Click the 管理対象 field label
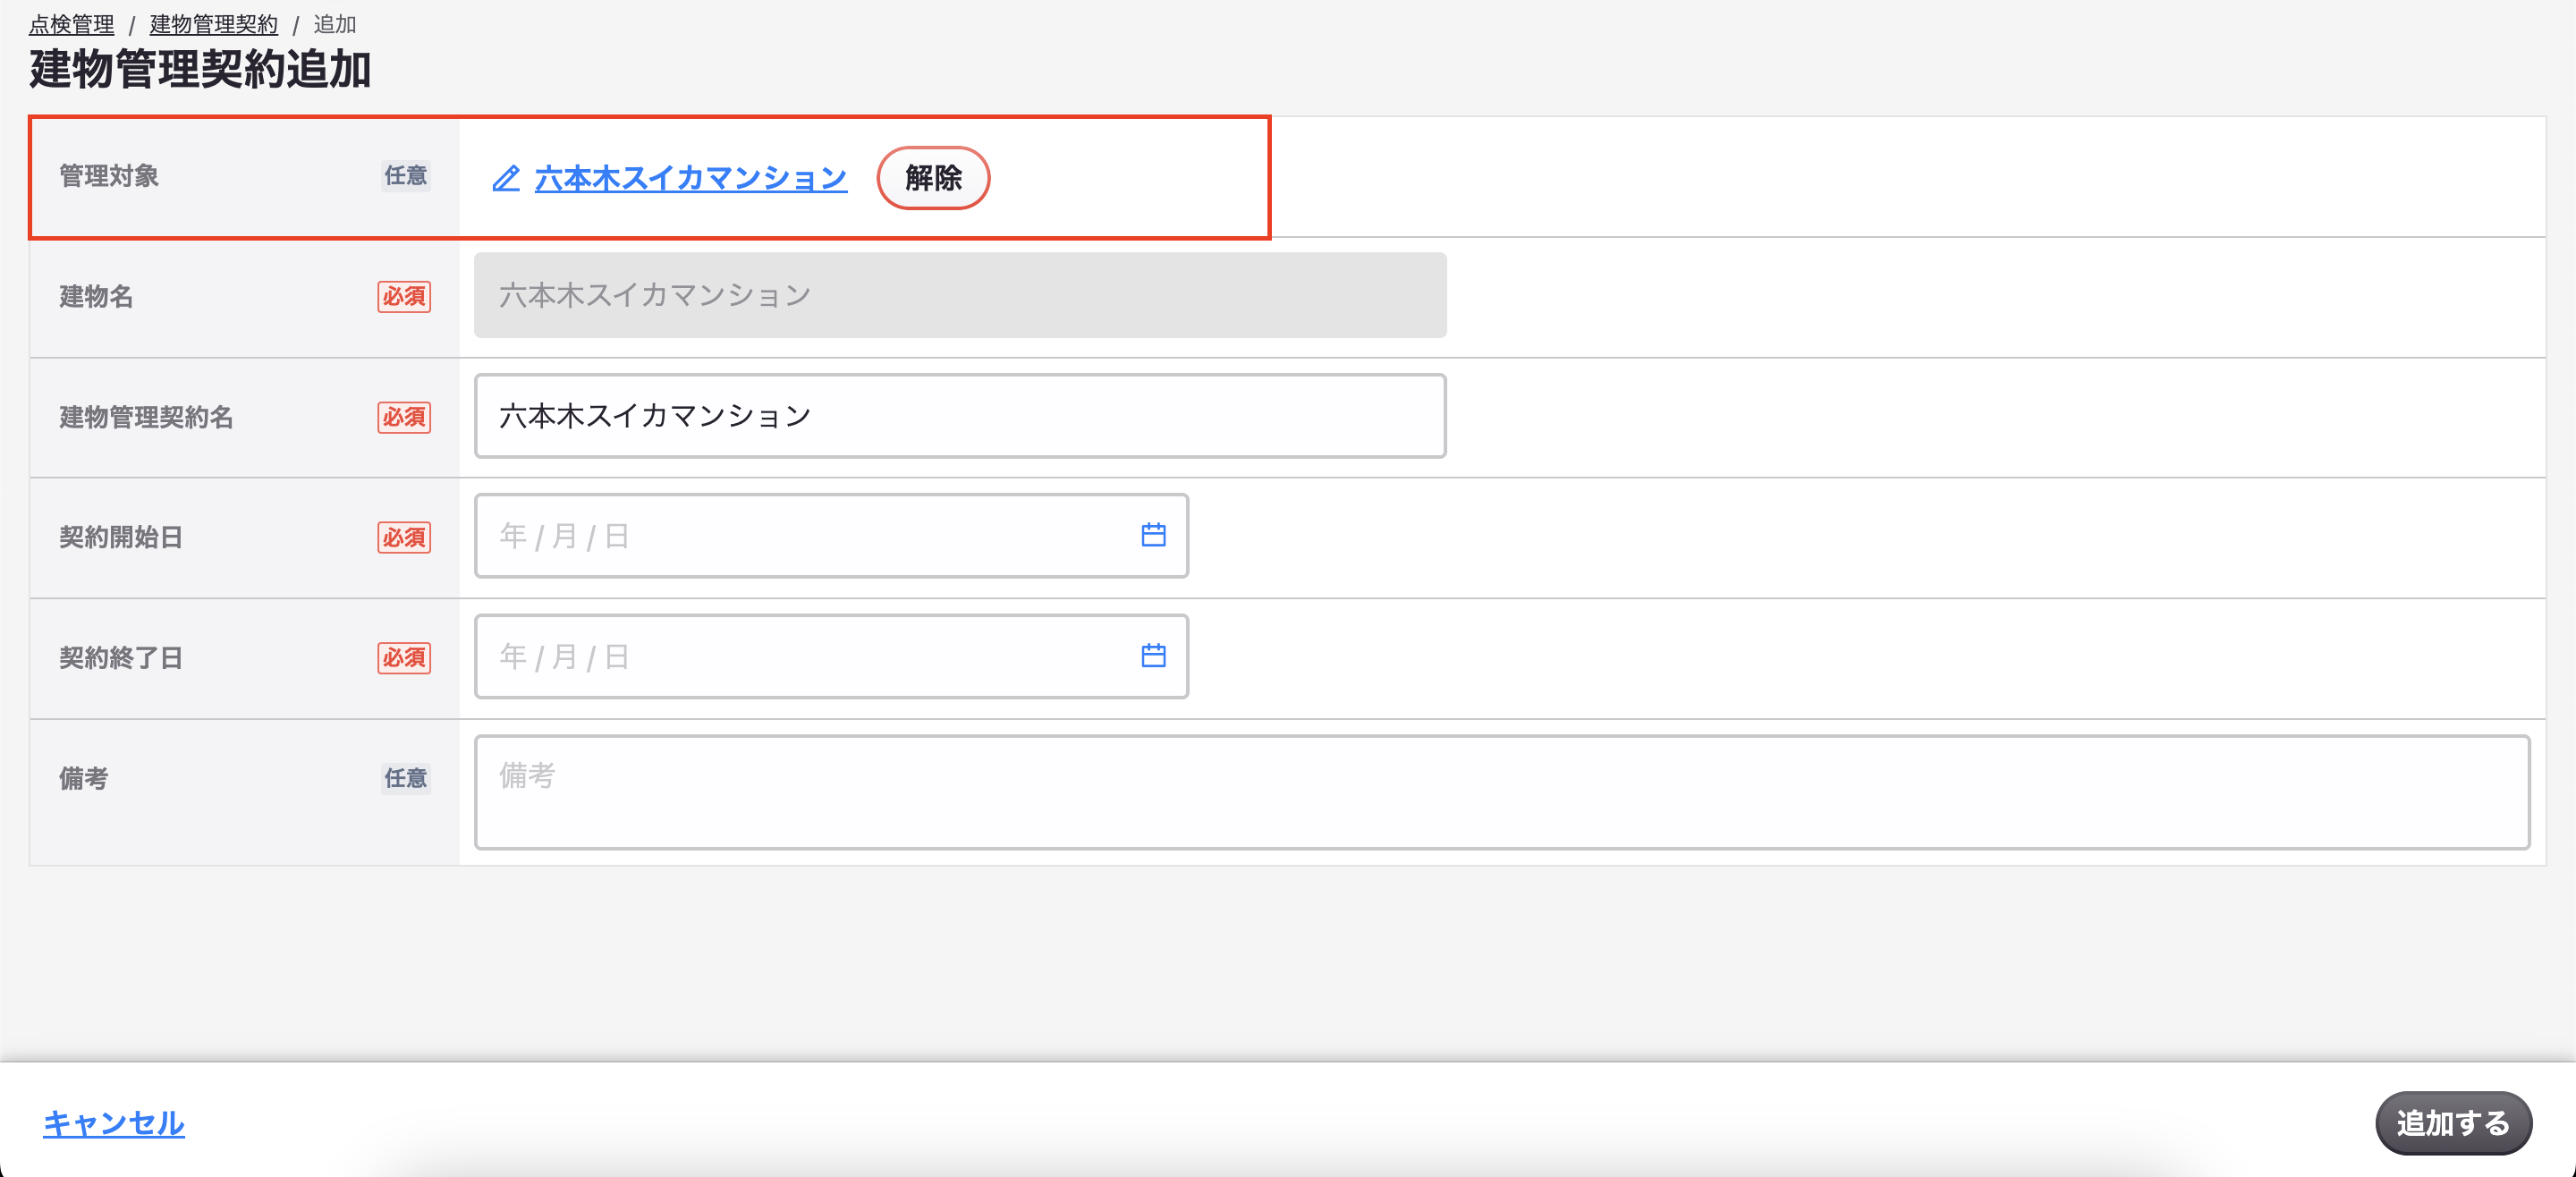The width and height of the screenshot is (2576, 1177). (x=109, y=176)
